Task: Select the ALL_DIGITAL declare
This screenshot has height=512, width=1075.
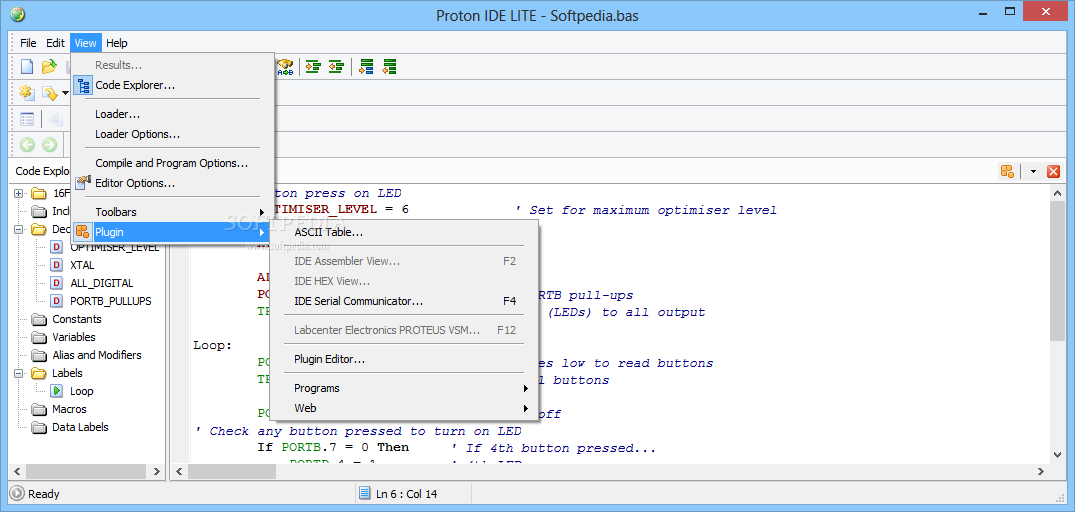Action: pos(101,283)
